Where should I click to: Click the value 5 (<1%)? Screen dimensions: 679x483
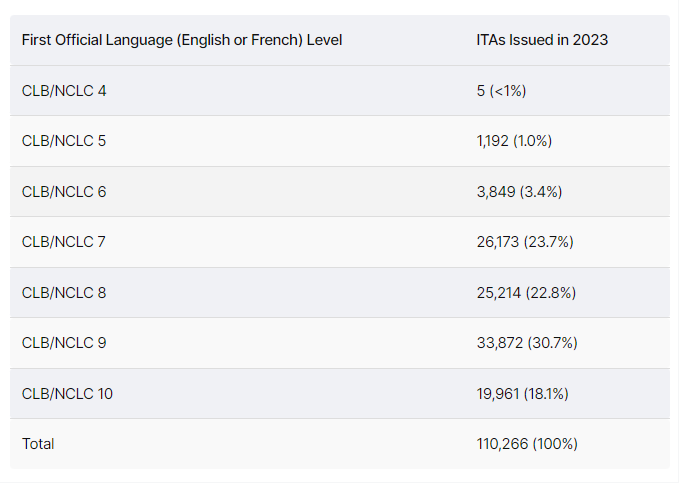tap(501, 90)
